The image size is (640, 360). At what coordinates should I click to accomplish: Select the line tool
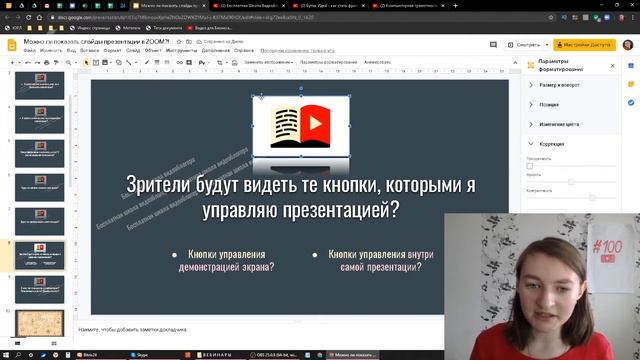[x=129, y=62]
